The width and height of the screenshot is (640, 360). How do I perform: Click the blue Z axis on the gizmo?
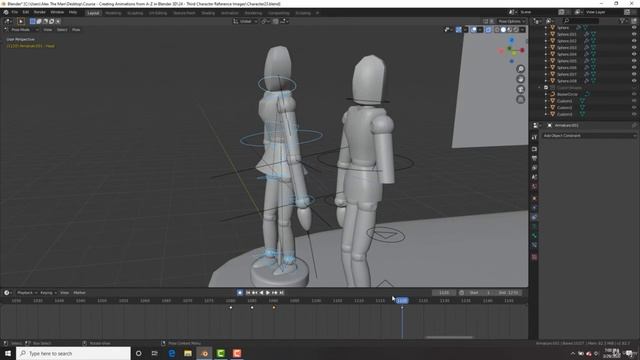(x=511, y=40)
